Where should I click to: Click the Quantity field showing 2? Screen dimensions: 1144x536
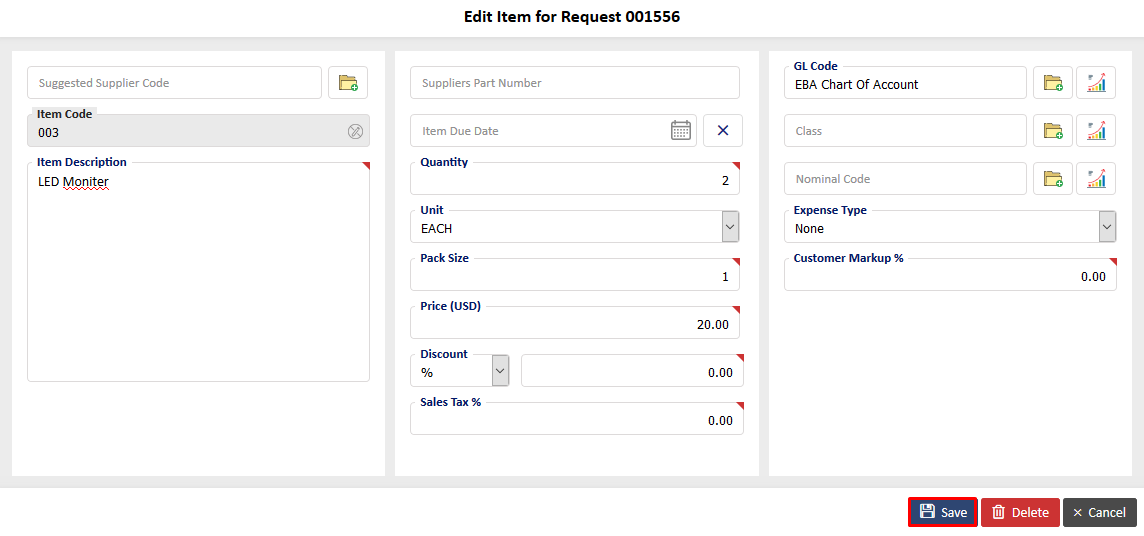(x=575, y=179)
